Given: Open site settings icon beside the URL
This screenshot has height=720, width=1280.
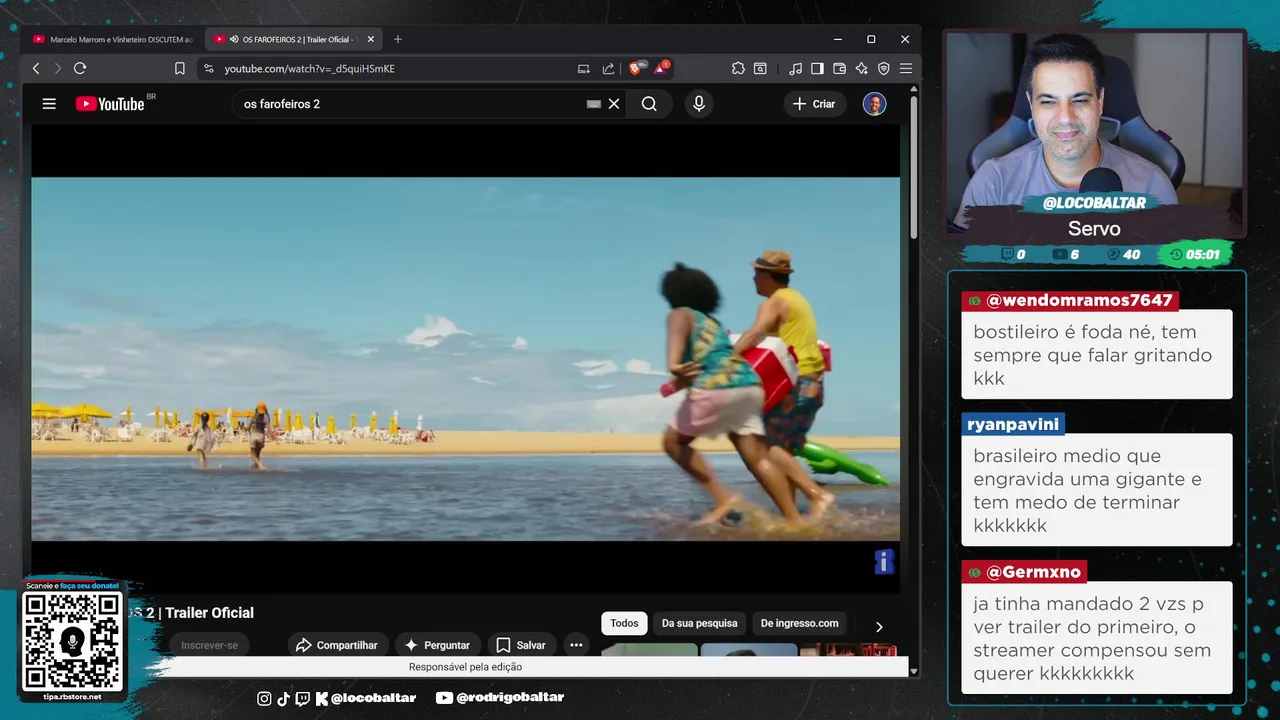Looking at the screenshot, I should tap(208, 68).
